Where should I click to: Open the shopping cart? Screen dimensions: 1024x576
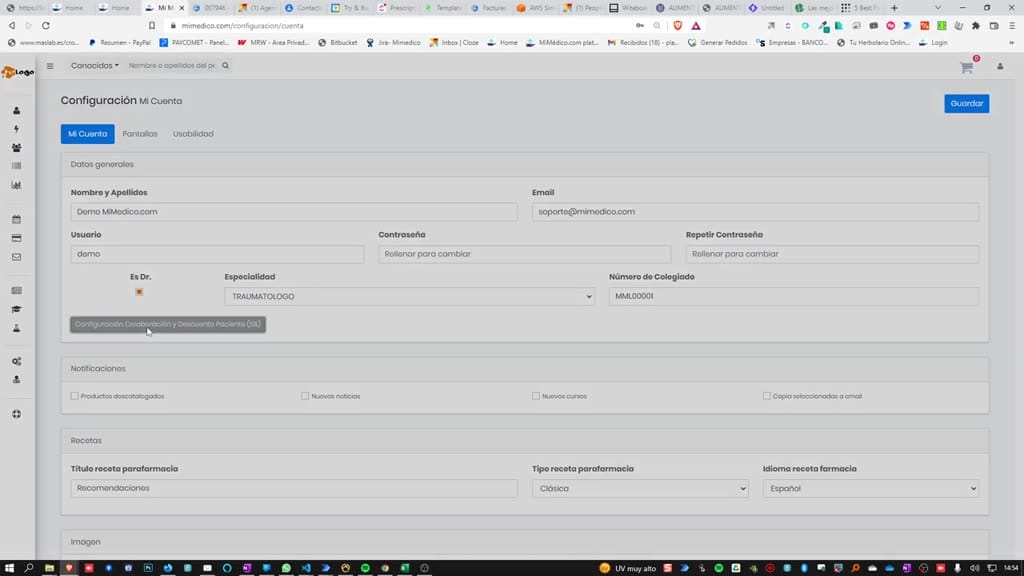[x=967, y=67]
